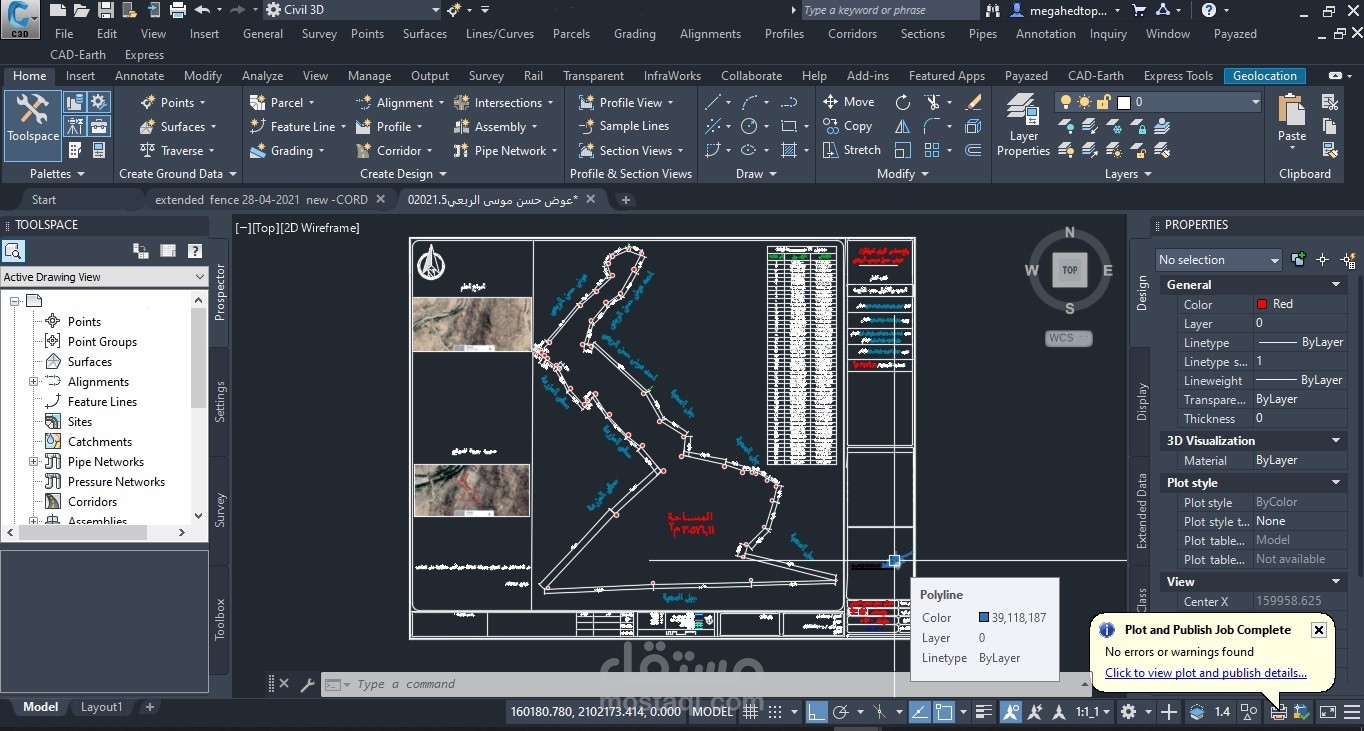
Task: Open Toolspace help question icon
Action: pyautogui.click(x=195, y=251)
